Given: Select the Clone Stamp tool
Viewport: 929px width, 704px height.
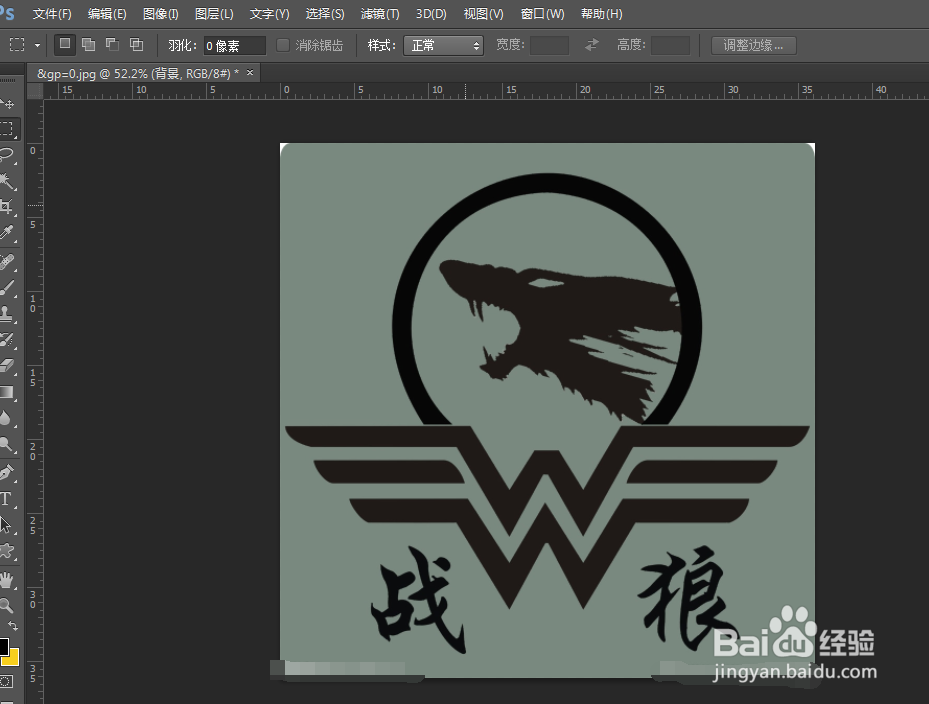Looking at the screenshot, I should 8,313.
